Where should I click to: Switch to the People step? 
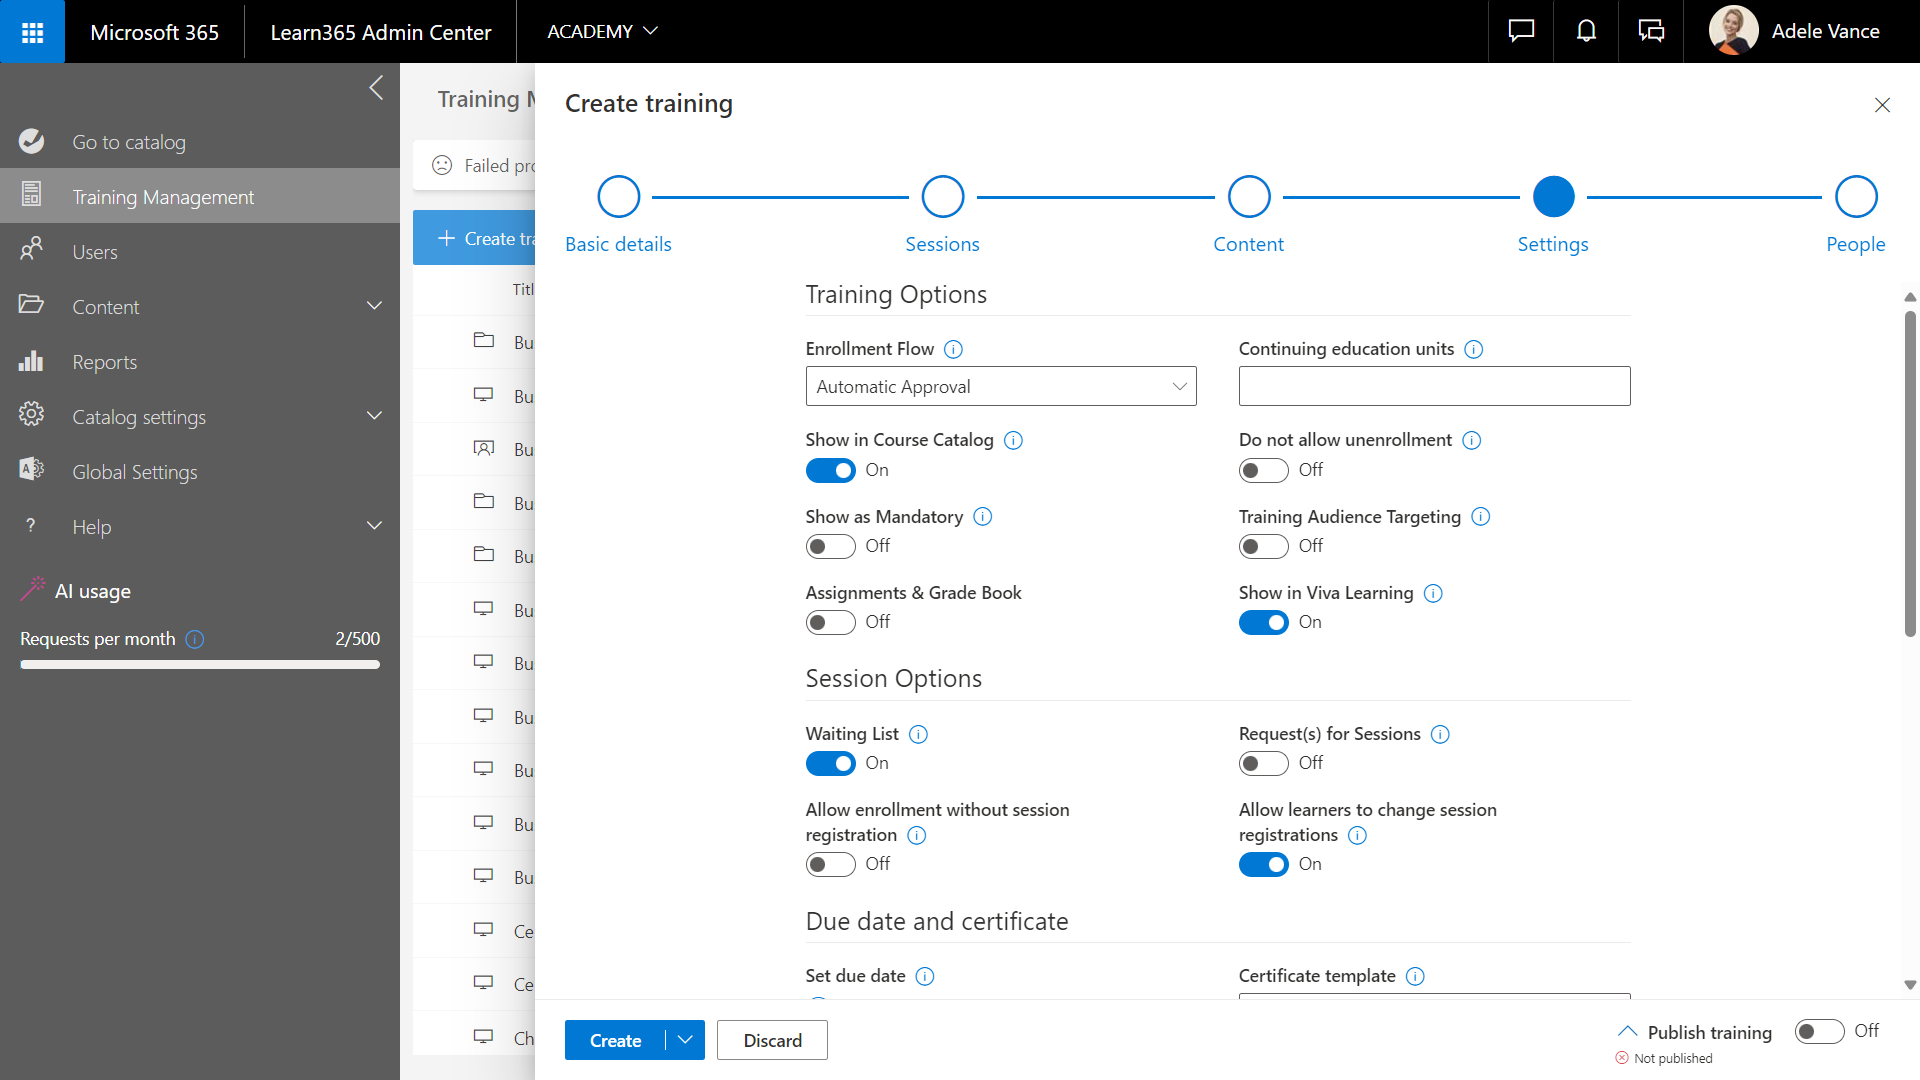click(x=1856, y=198)
